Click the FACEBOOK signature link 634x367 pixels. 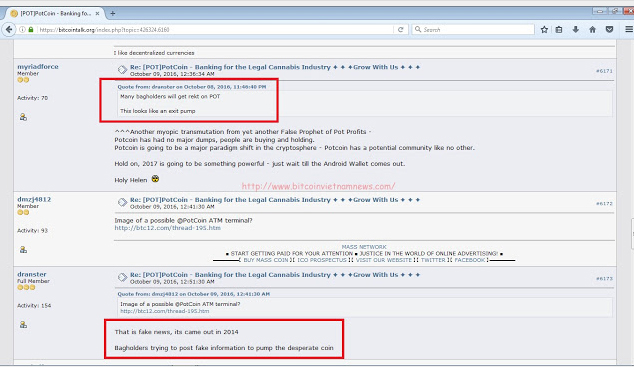click(x=469, y=260)
